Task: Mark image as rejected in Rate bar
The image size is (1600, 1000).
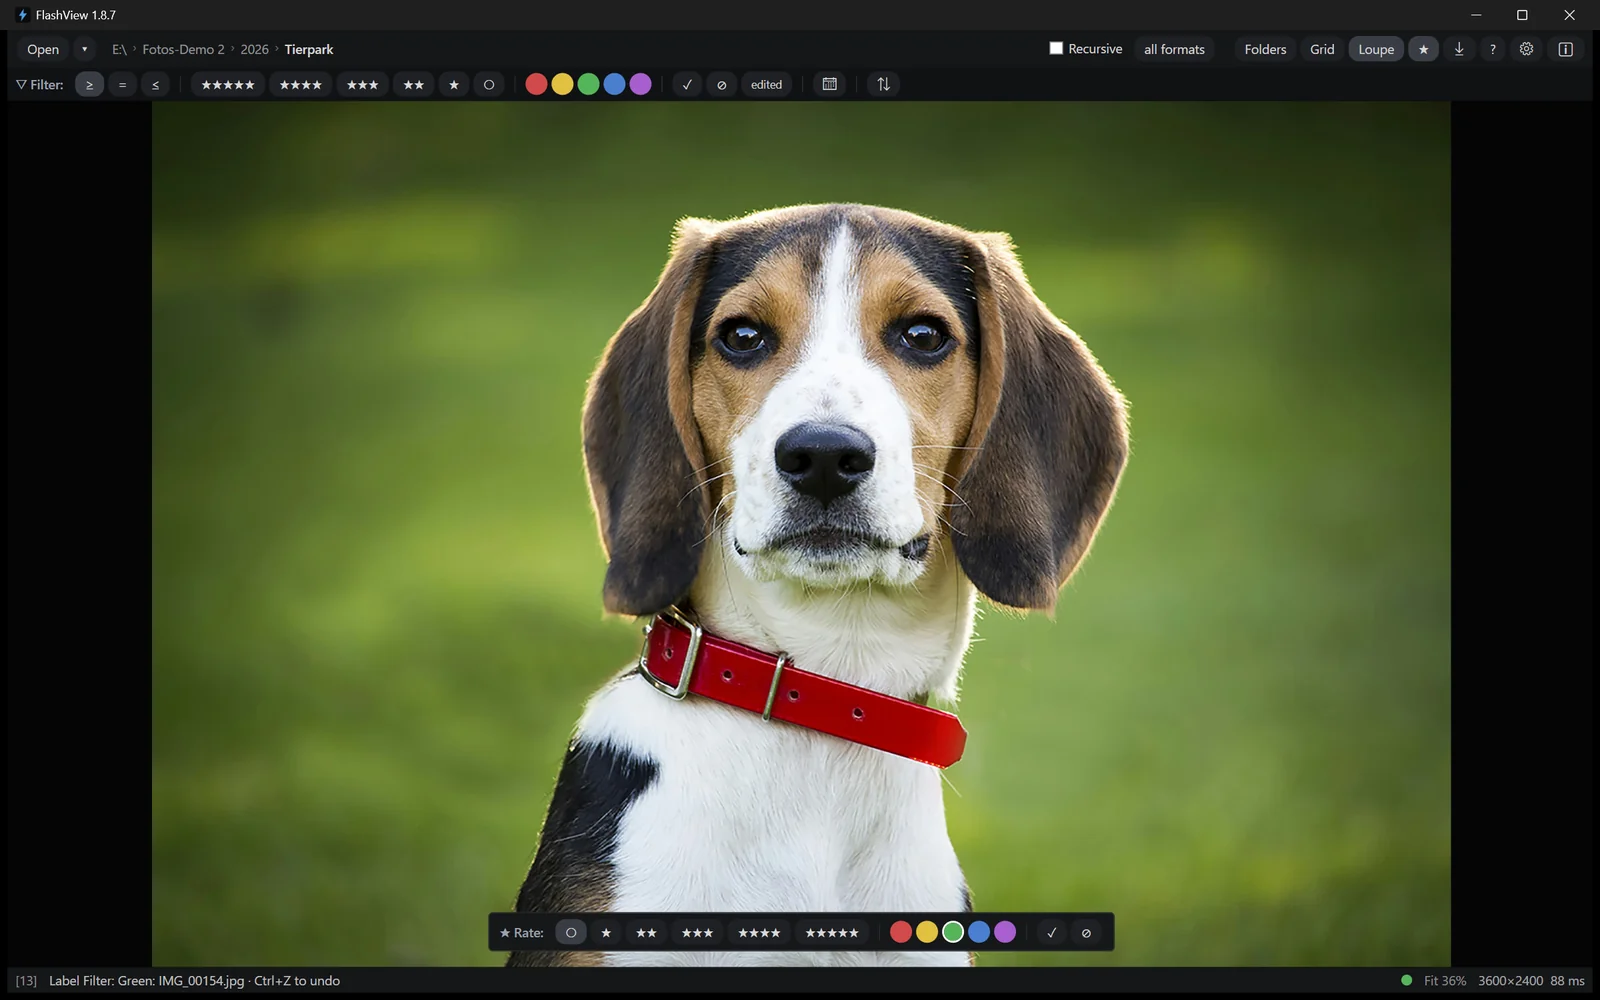Action: tap(1086, 933)
